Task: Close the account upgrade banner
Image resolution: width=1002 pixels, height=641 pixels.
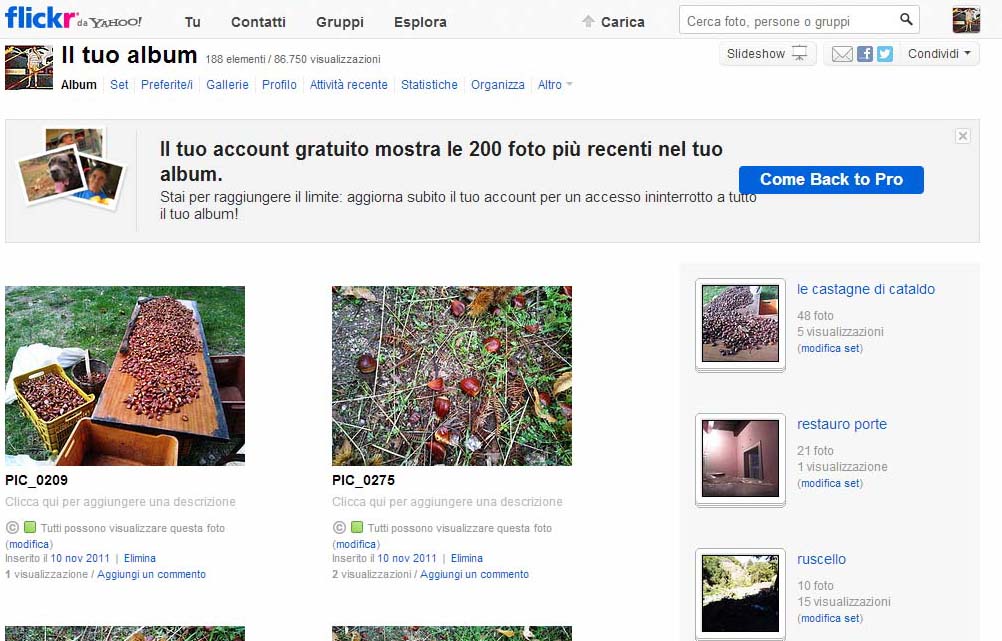Action: [x=962, y=136]
